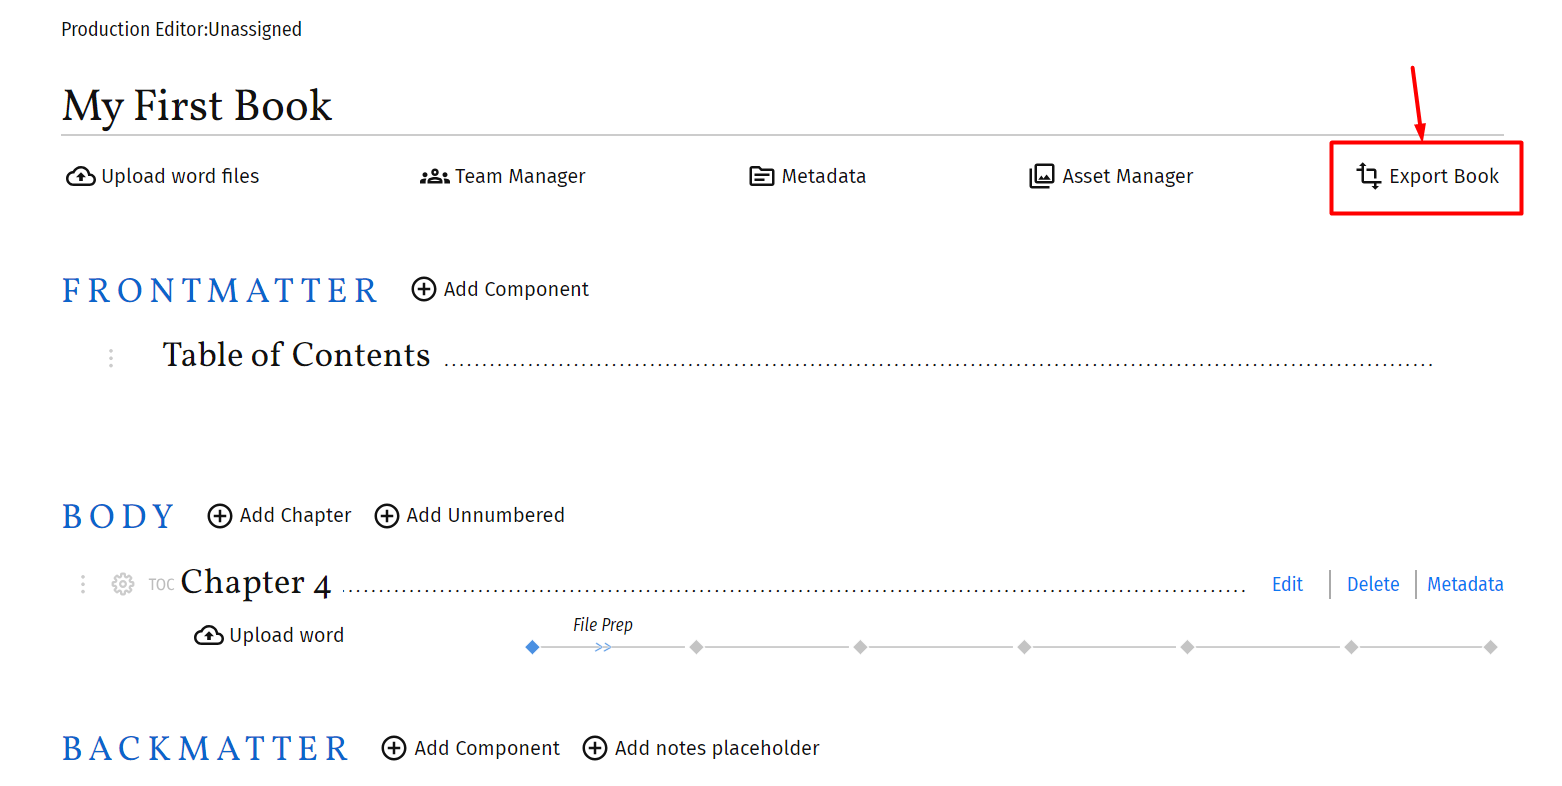Click the Add Chapter plus icon

coord(220,516)
